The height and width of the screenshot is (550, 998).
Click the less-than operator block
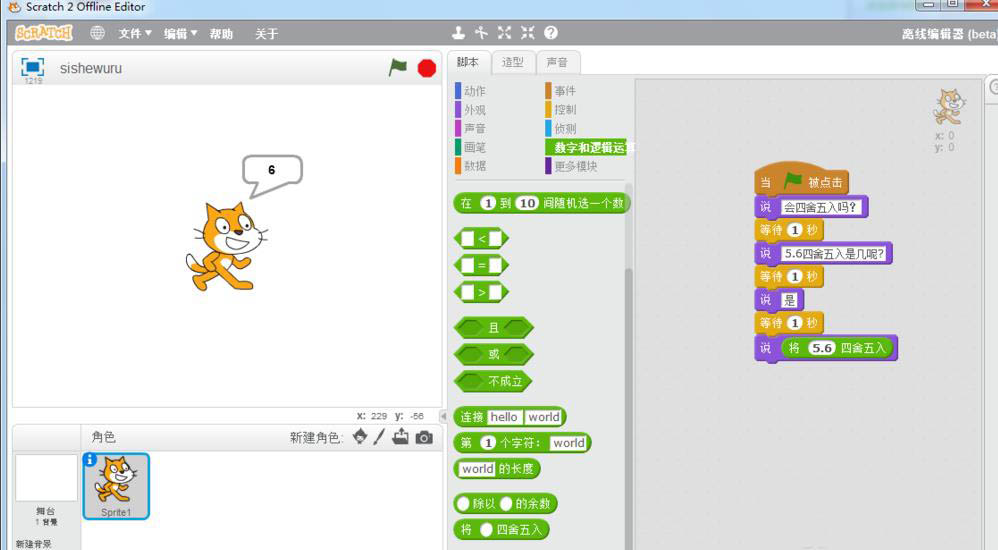pos(481,239)
